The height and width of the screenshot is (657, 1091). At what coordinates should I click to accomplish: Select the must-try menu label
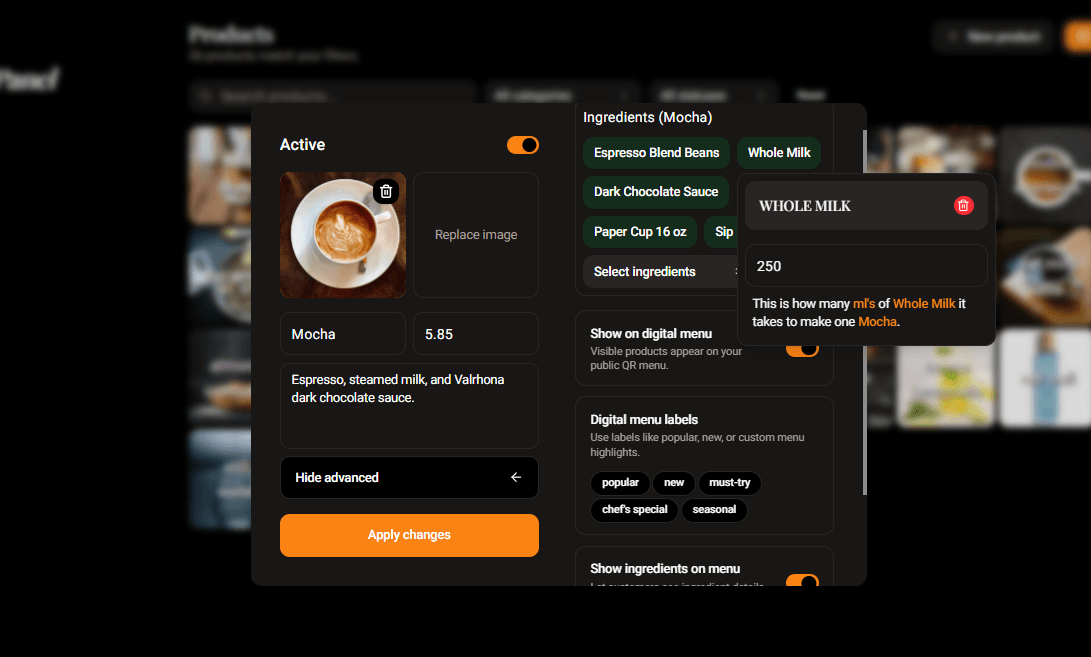tap(729, 482)
